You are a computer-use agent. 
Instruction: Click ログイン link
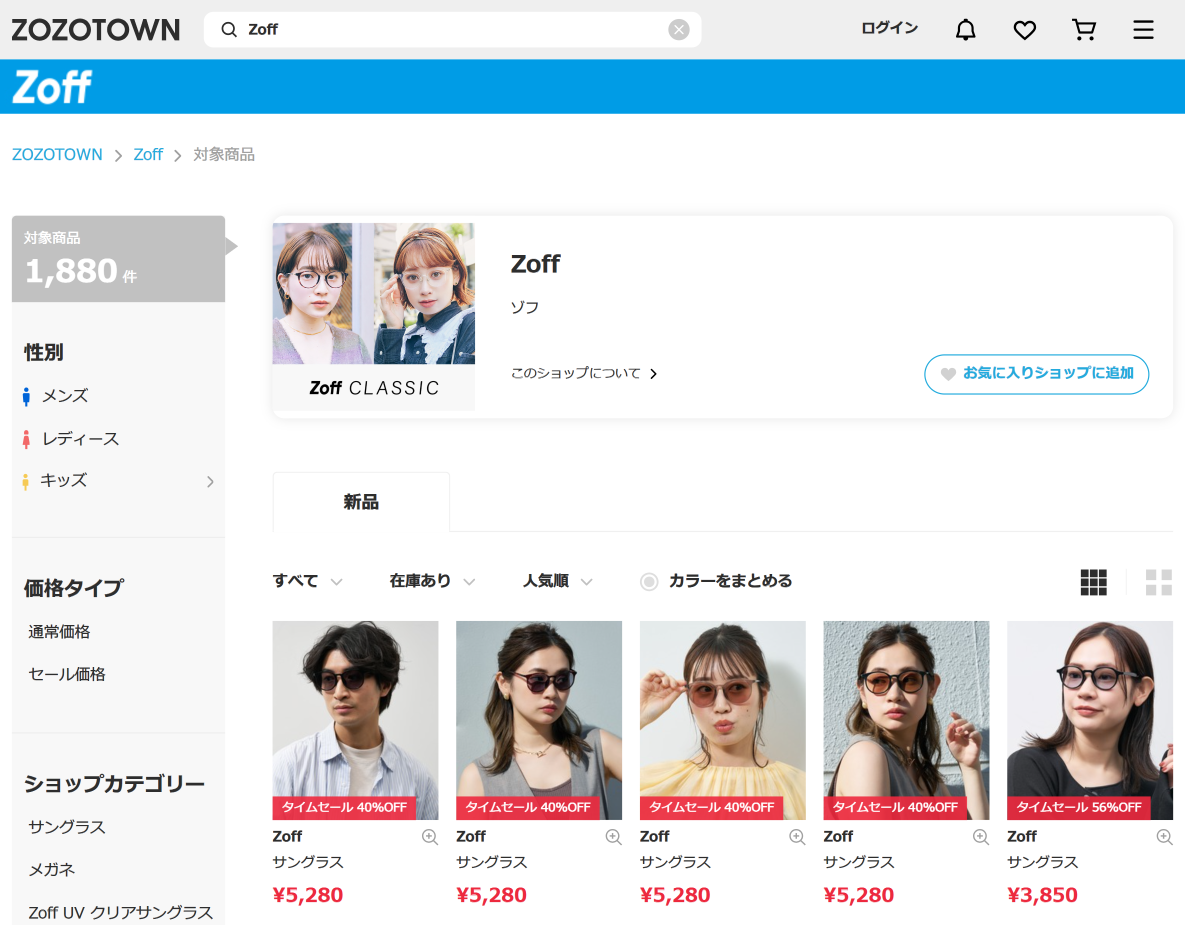coord(889,28)
